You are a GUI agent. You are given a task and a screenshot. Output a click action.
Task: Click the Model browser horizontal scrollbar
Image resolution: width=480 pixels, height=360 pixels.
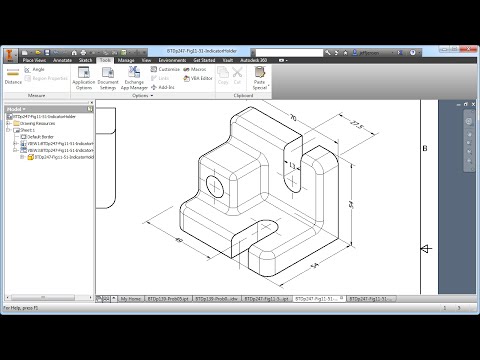click(42, 297)
